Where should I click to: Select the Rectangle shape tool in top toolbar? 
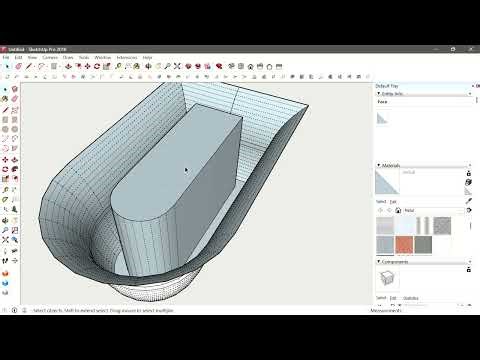54,67
